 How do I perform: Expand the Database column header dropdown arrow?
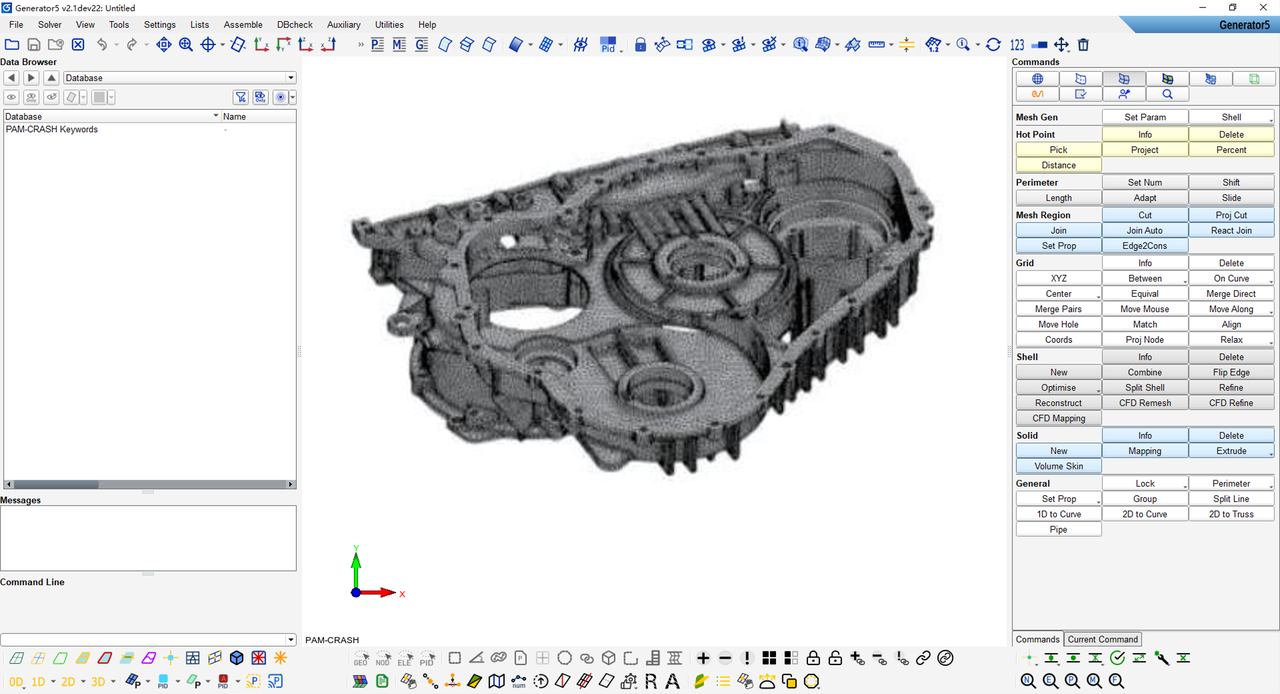[215, 116]
